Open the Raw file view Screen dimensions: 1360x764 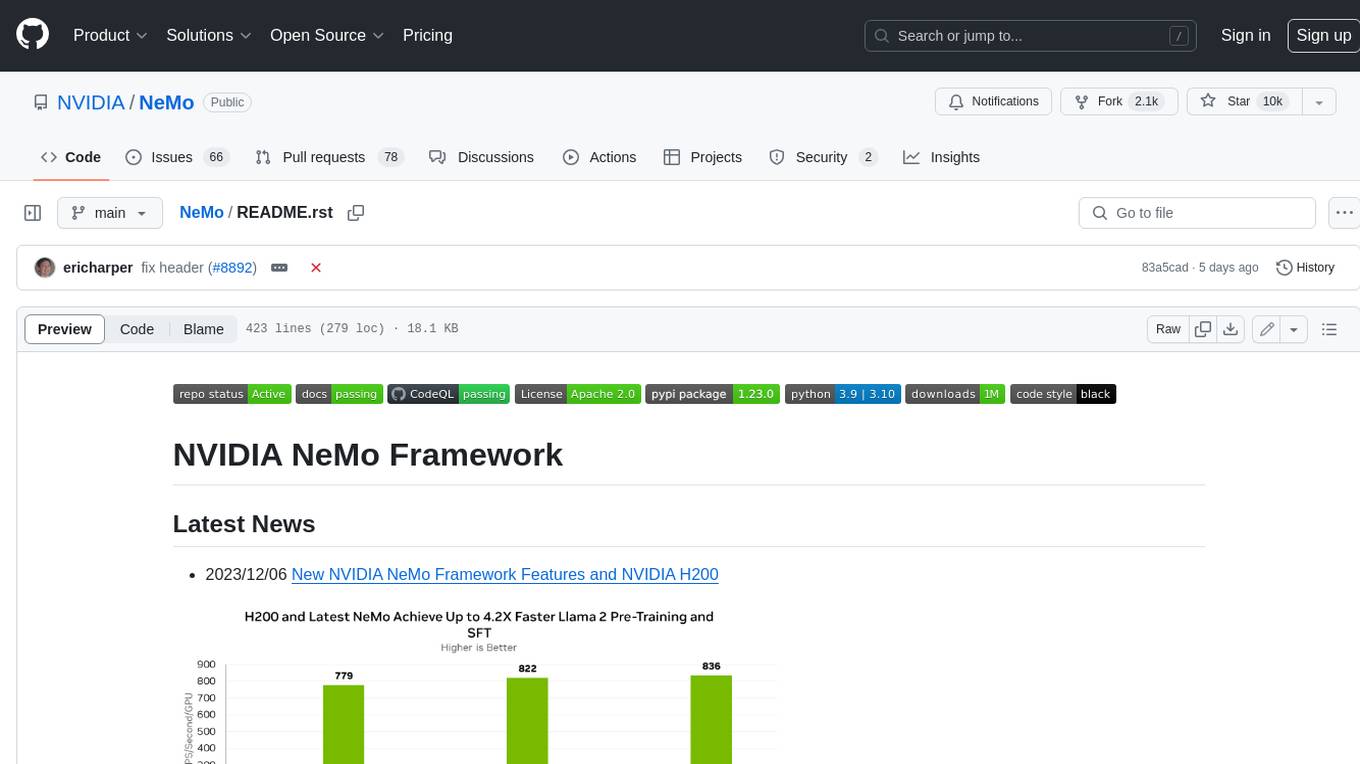click(1168, 329)
